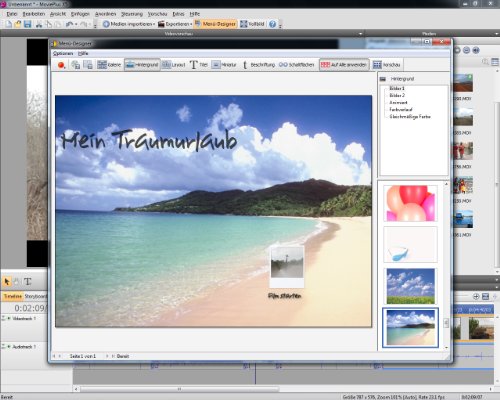Click the red record button in Menü-Designer
The height and width of the screenshot is (400, 500).
[x=61, y=65]
